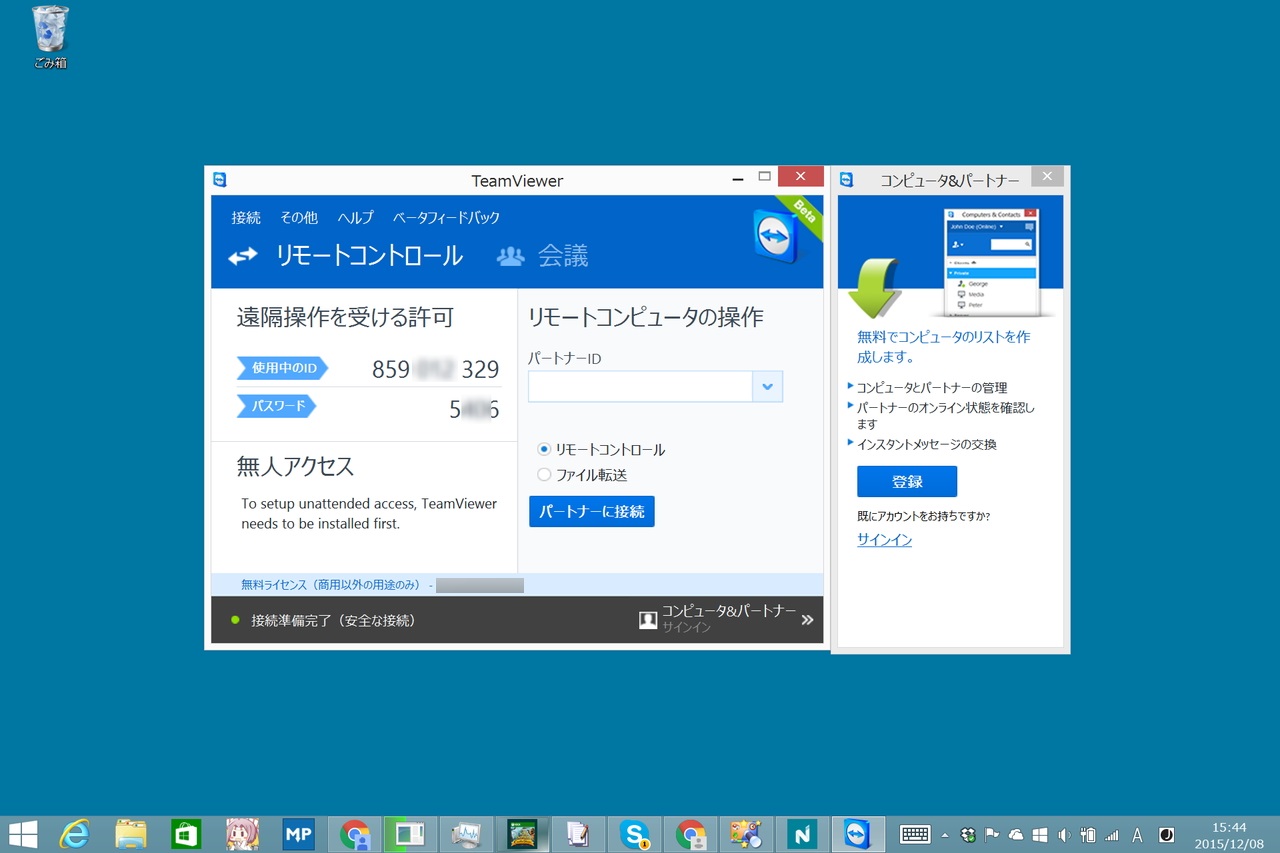The height and width of the screenshot is (853, 1280).
Task: Open the 接続 menu
Action: (246, 217)
